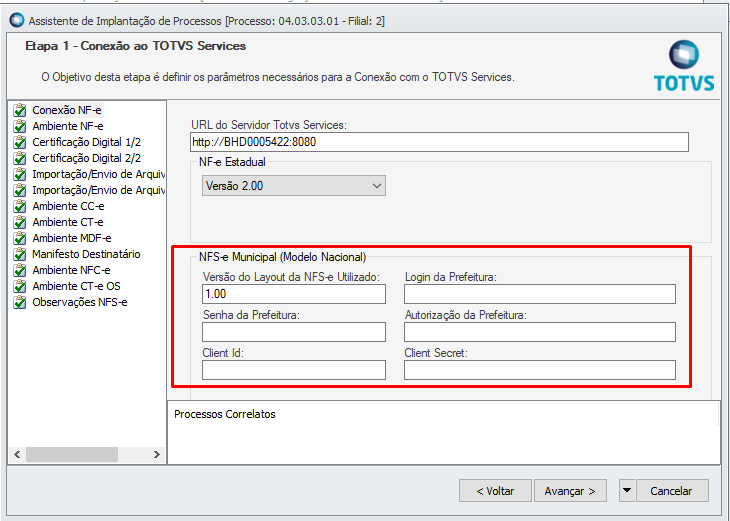Click the Senha da Prefeitura field
The height and width of the screenshot is (521, 730).
click(294, 332)
